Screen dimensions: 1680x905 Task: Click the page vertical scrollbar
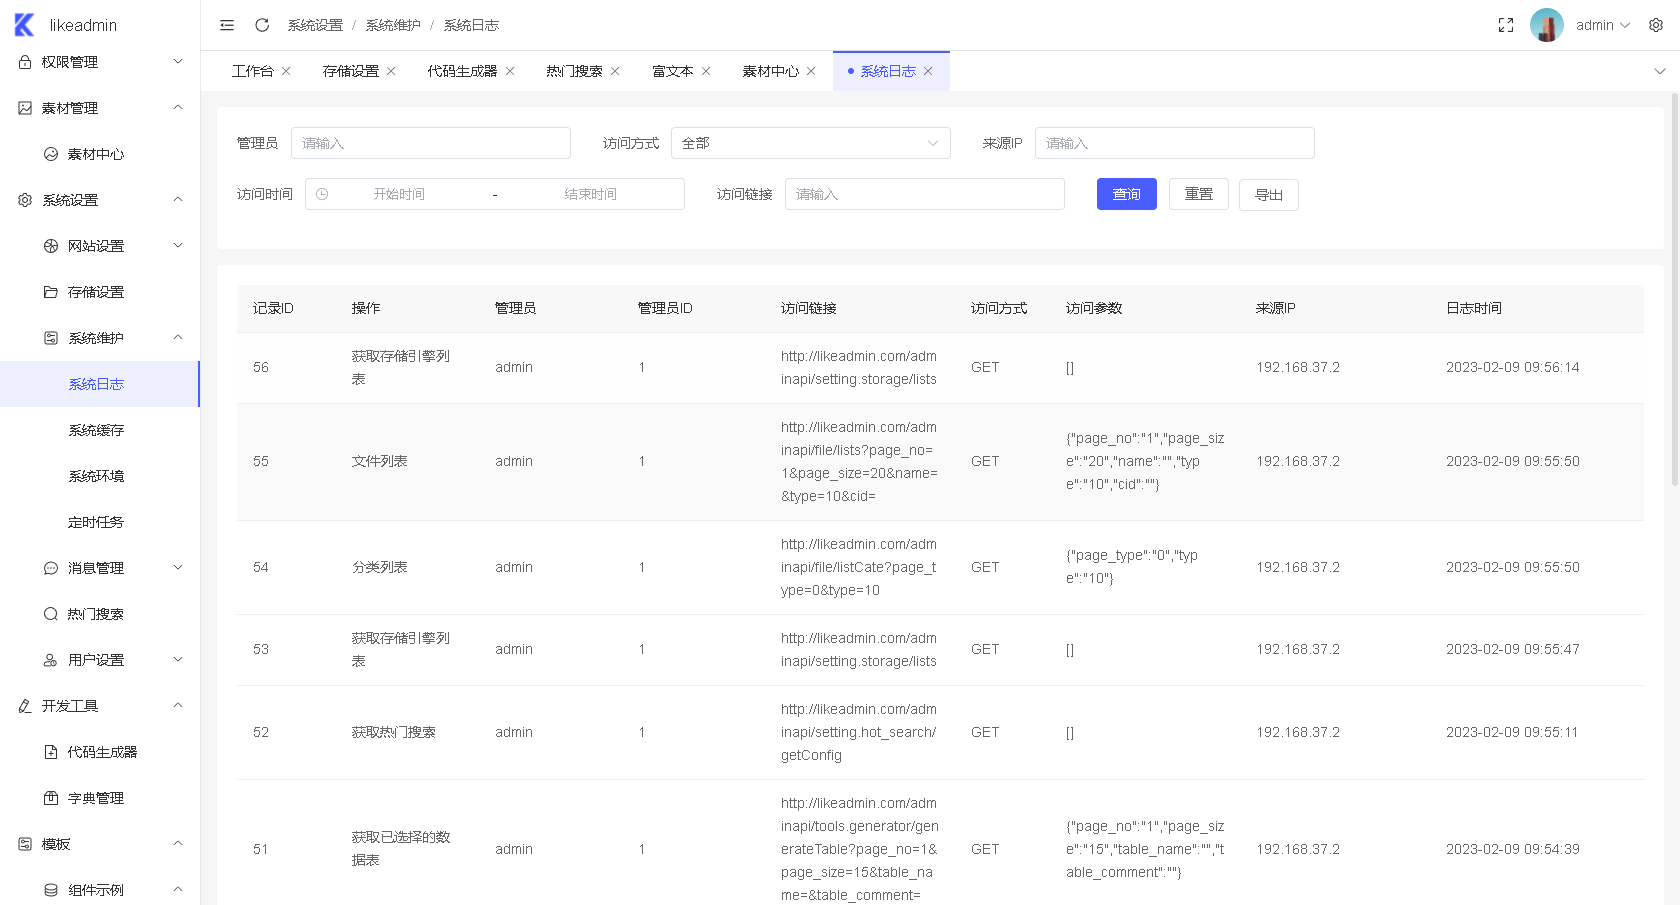1675,290
